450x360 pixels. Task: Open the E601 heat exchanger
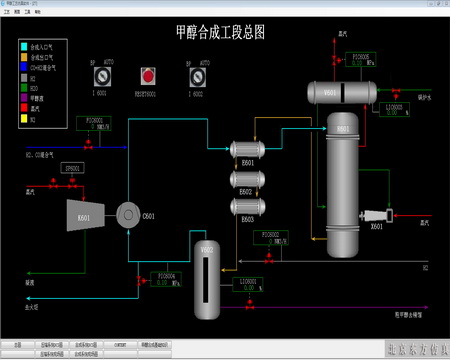tap(247, 150)
